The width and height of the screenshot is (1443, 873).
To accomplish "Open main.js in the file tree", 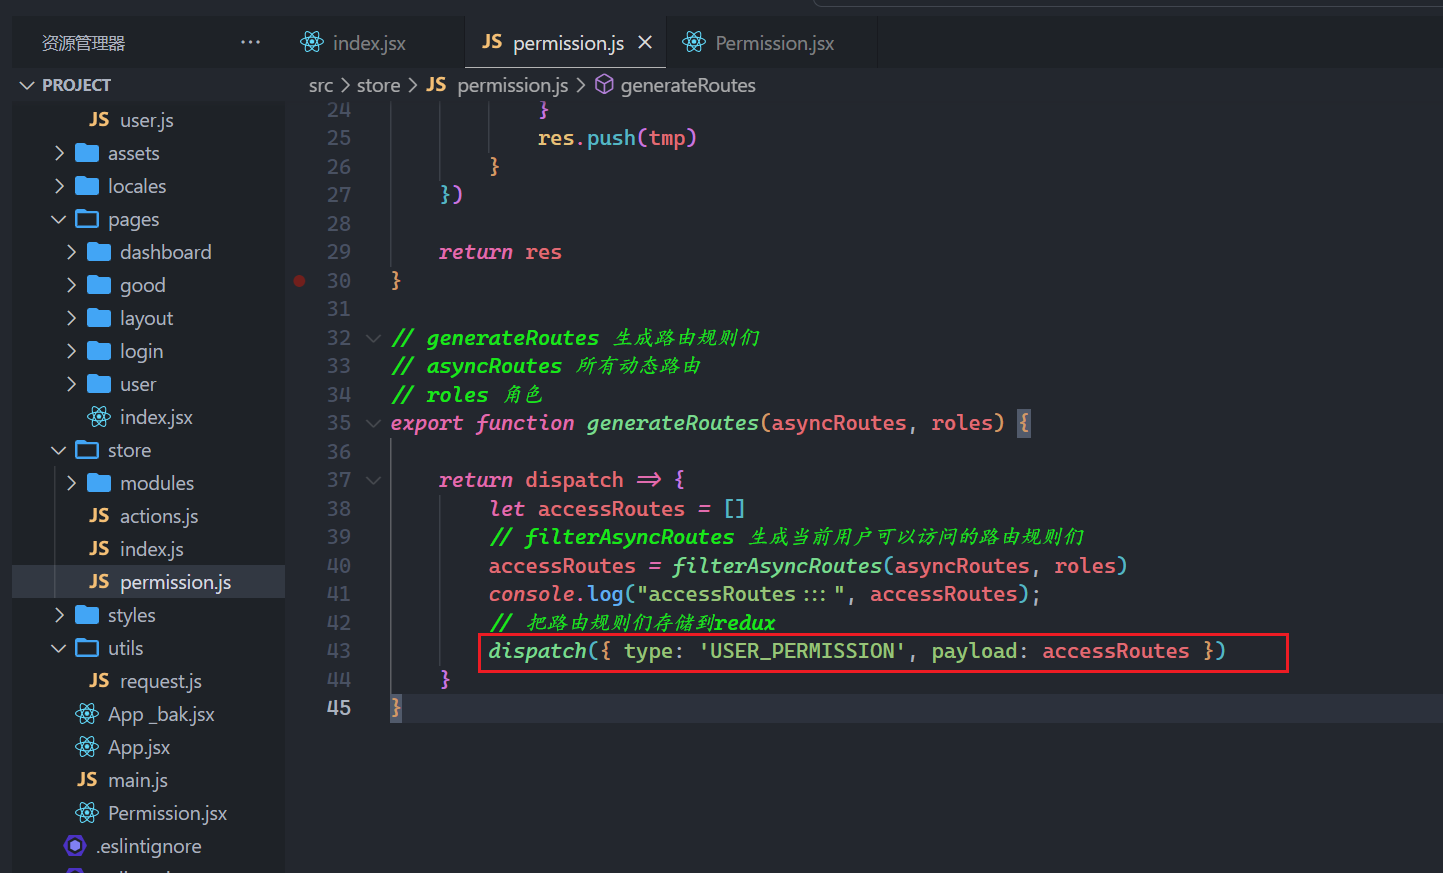I will pos(137,780).
